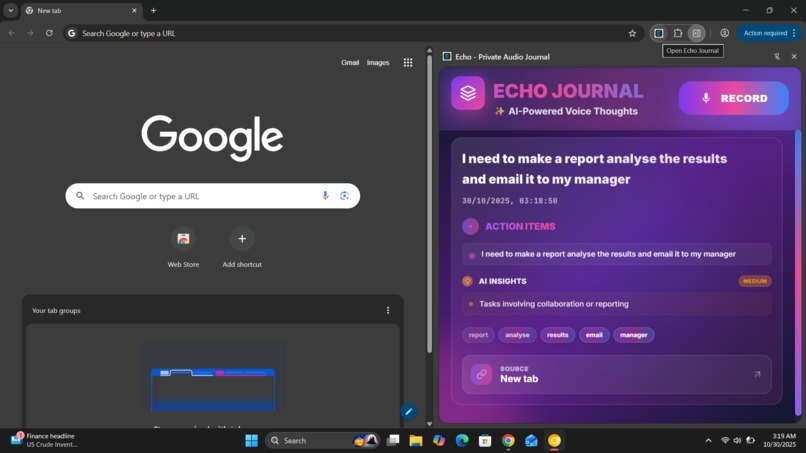Open the Chrome profile avatar icon
This screenshot has width=806, height=453.
[x=724, y=33]
